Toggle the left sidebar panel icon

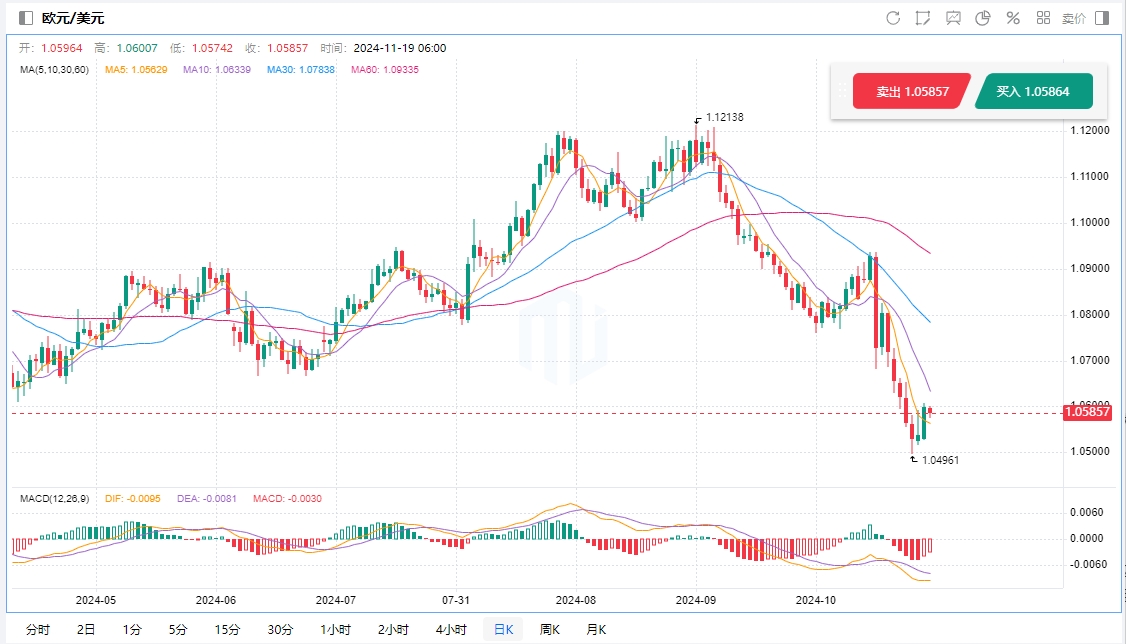point(26,18)
